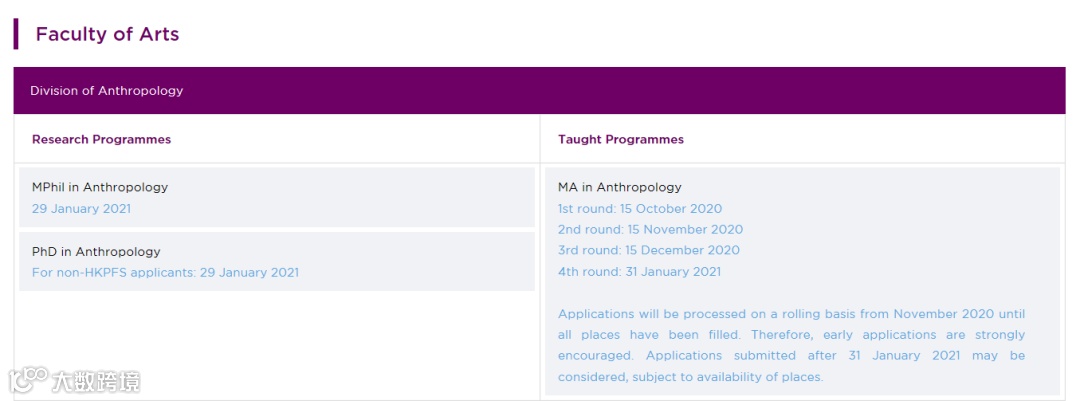Screen dimensions: 1080x401
Task: Click the MPhil deadline 29 January 2021
Action: pyautogui.click(x=81, y=209)
